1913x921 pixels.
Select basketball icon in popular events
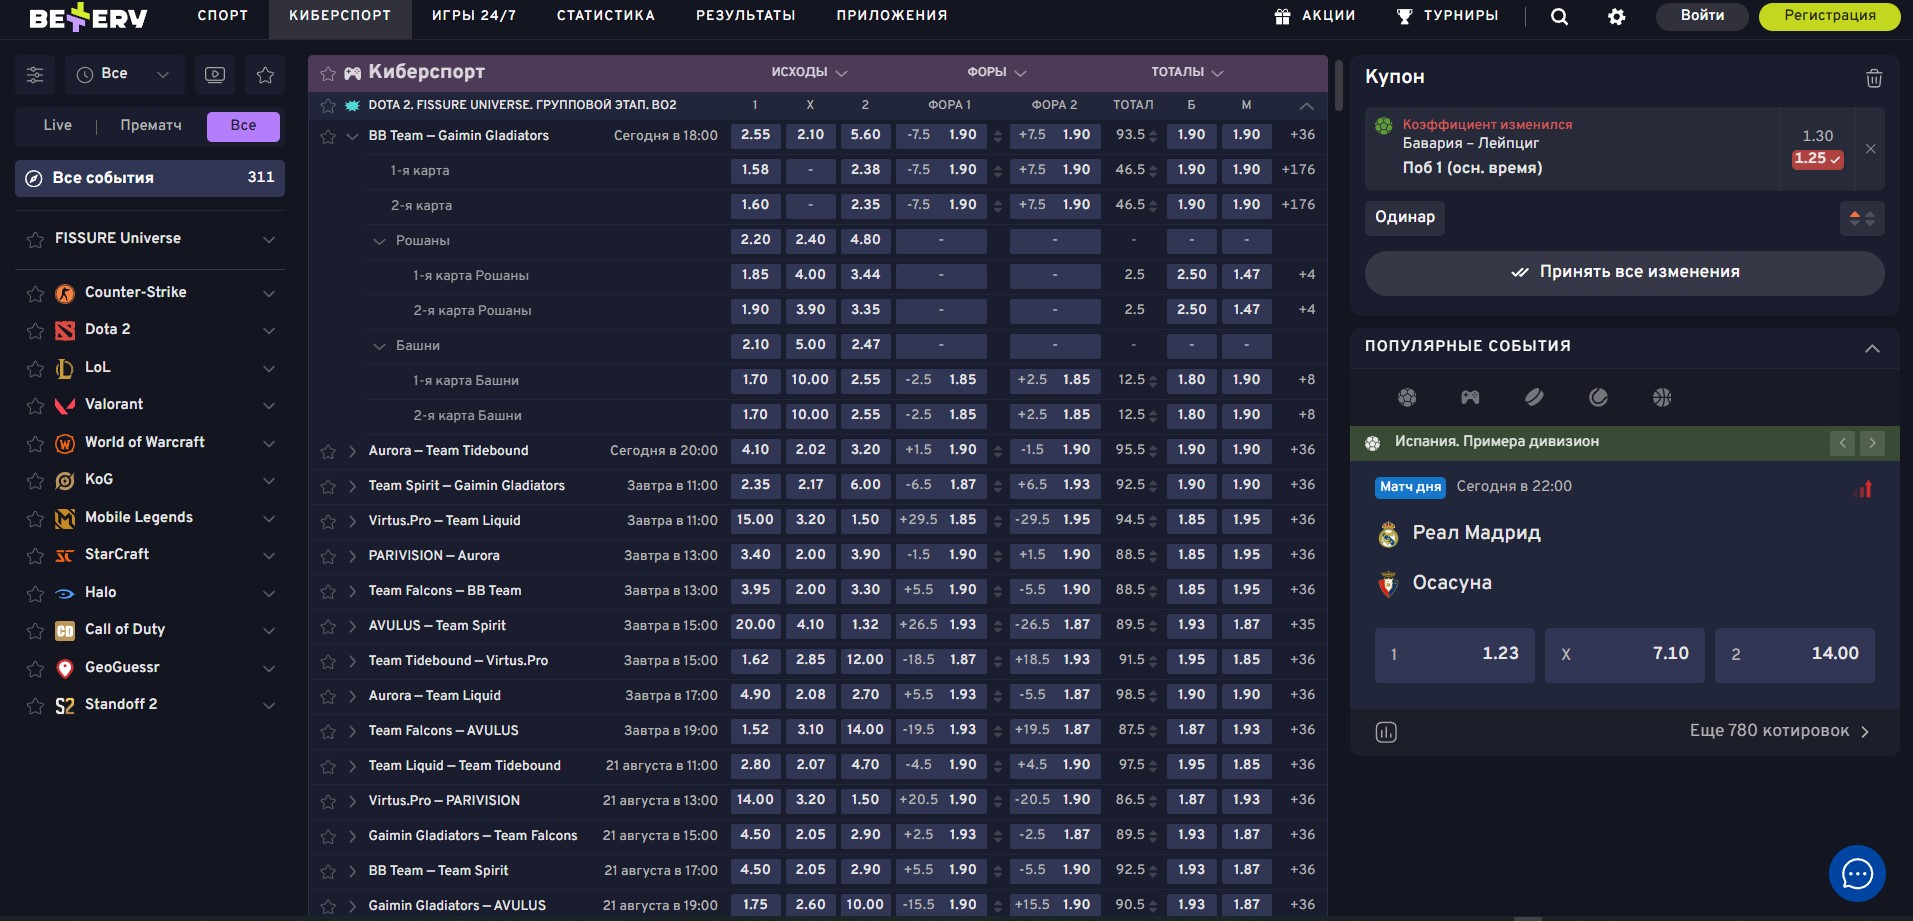pyautogui.click(x=1662, y=398)
